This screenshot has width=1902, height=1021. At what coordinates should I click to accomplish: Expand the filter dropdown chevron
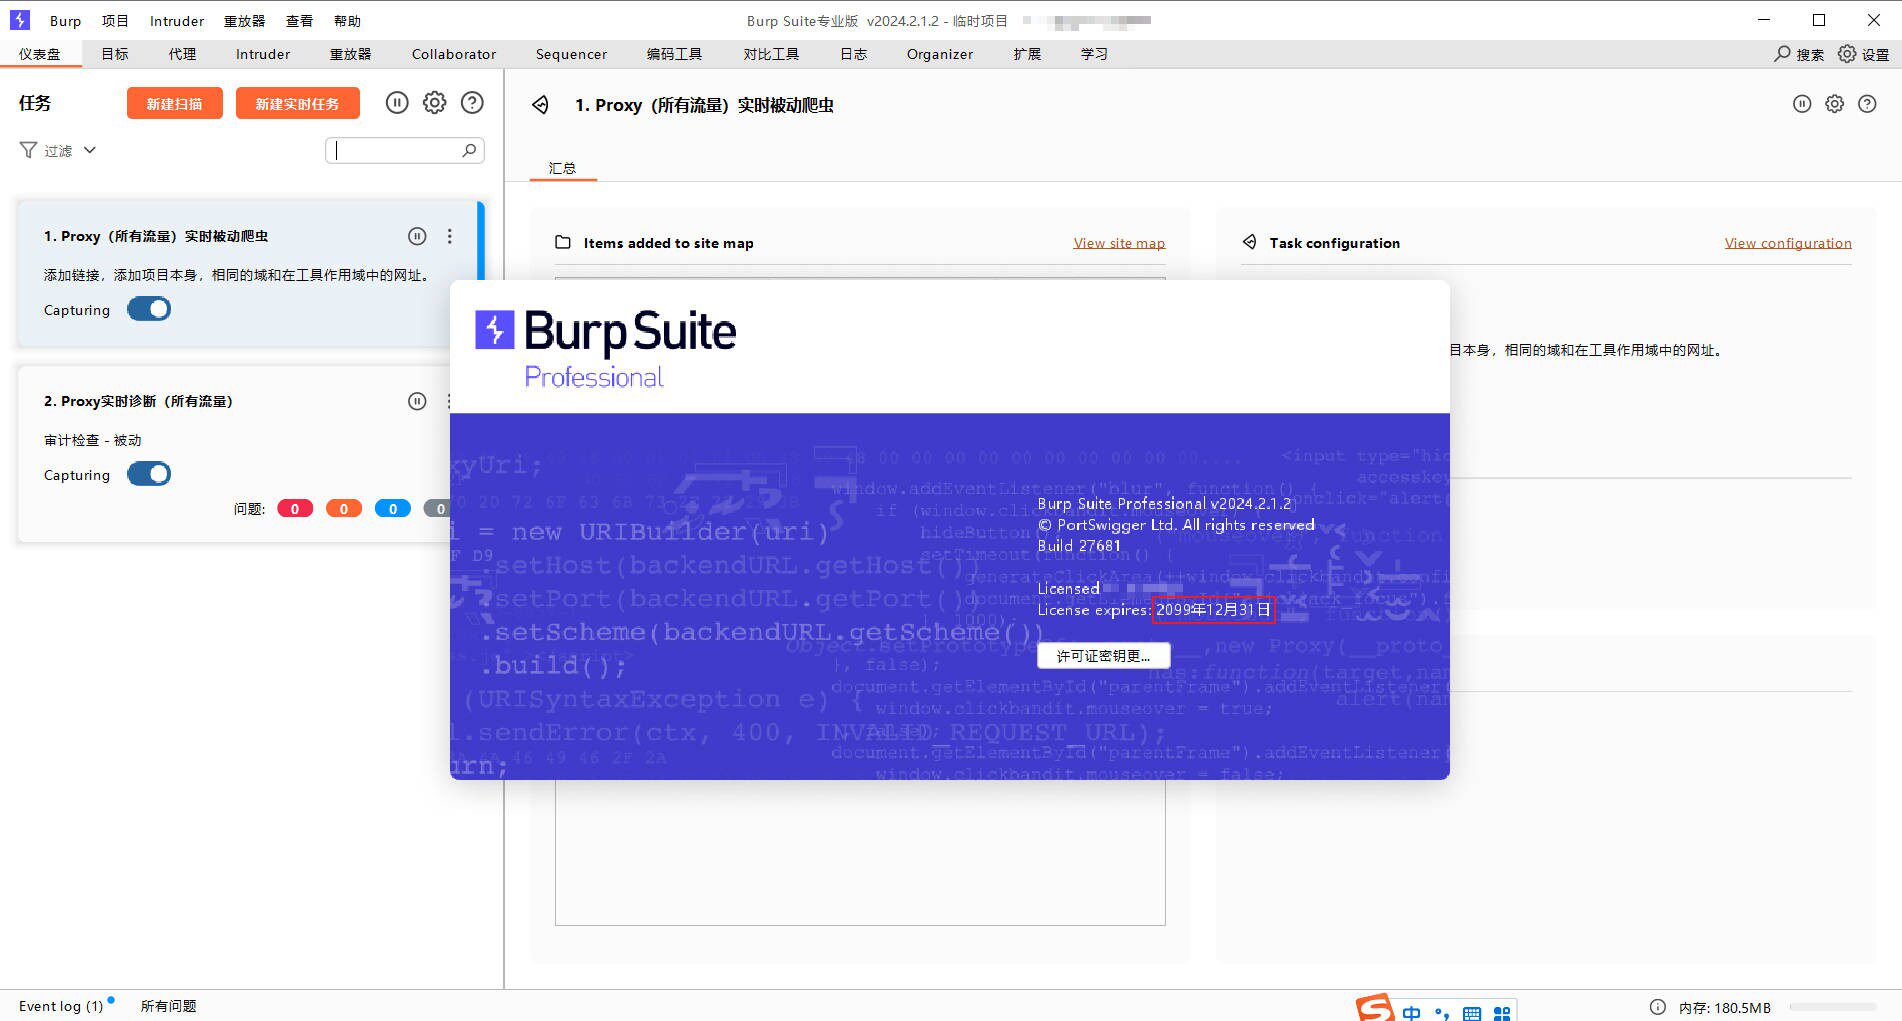point(90,150)
